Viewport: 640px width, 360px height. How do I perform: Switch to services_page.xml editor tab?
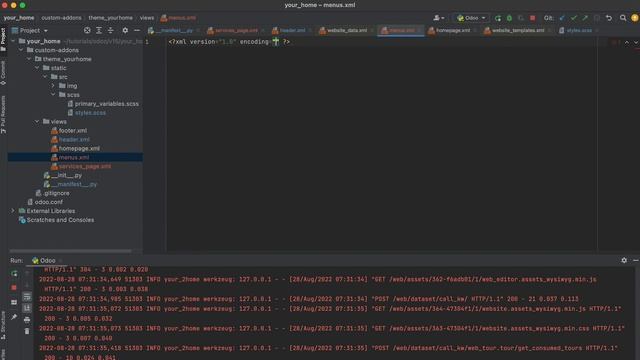coord(235,31)
